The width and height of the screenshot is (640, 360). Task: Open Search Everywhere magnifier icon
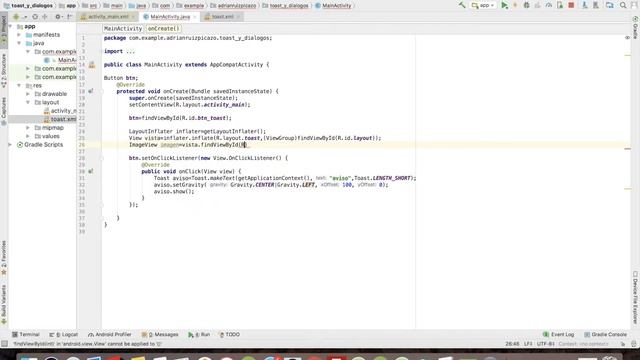(x=623, y=5)
